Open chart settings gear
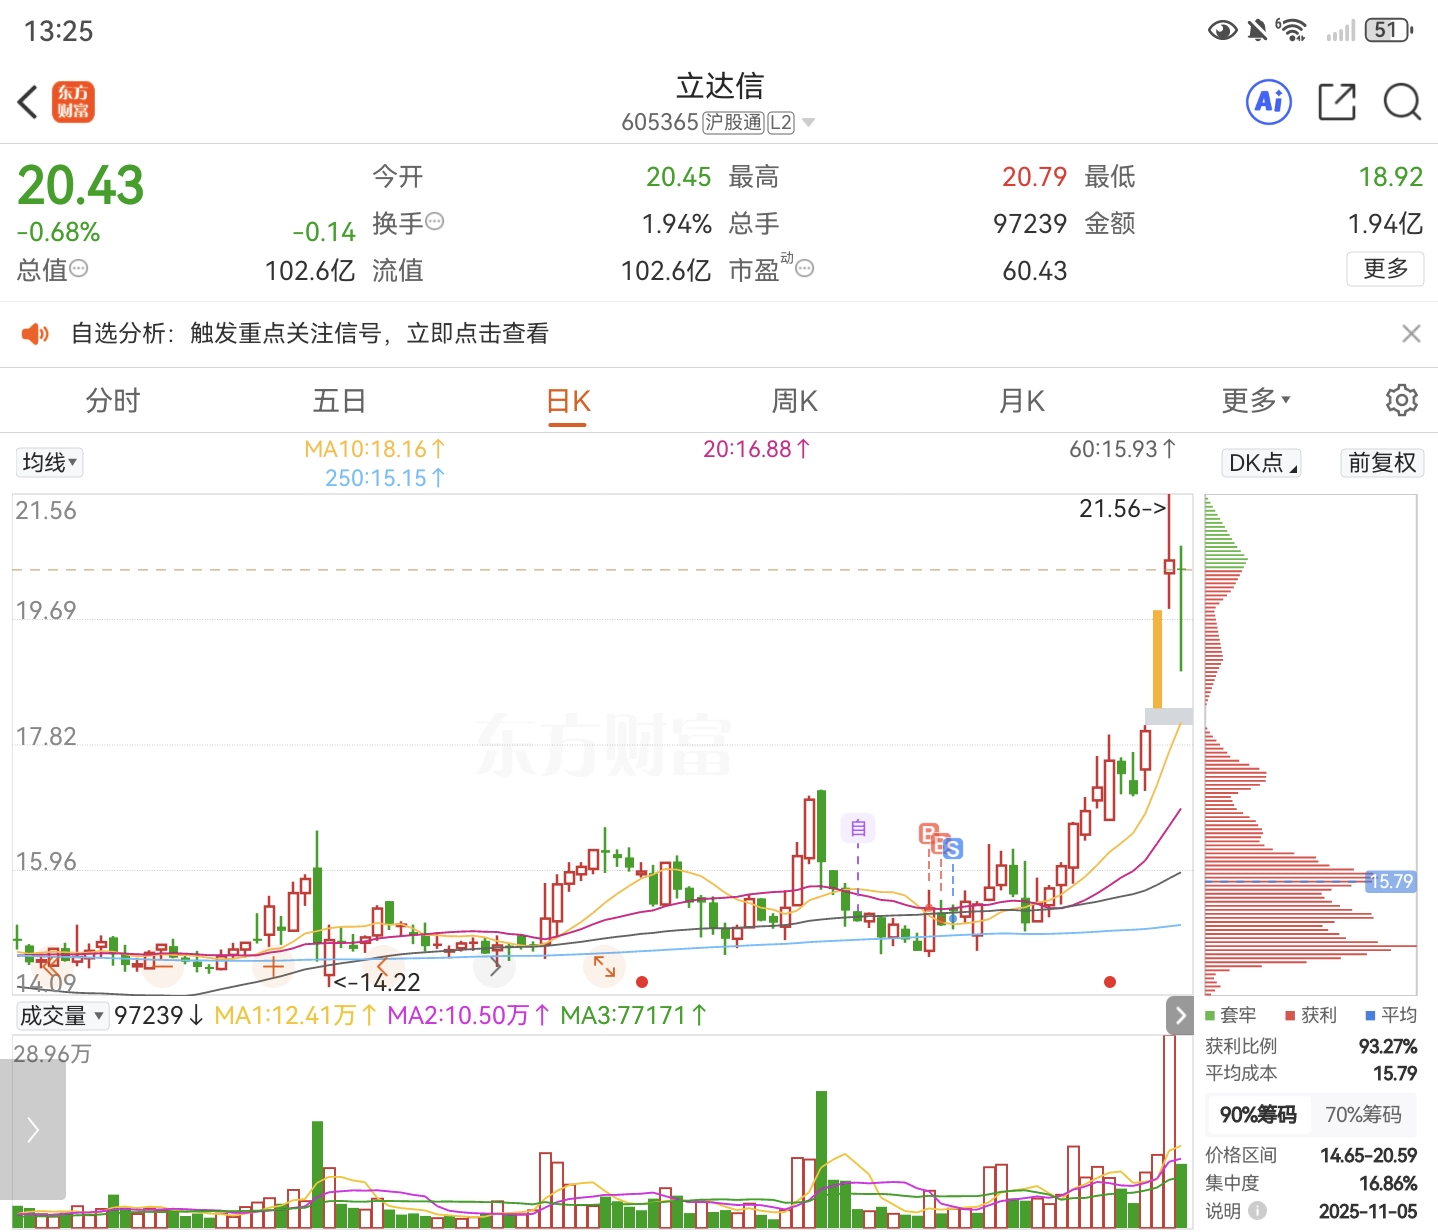Viewport: 1438px width, 1232px height. point(1401,400)
